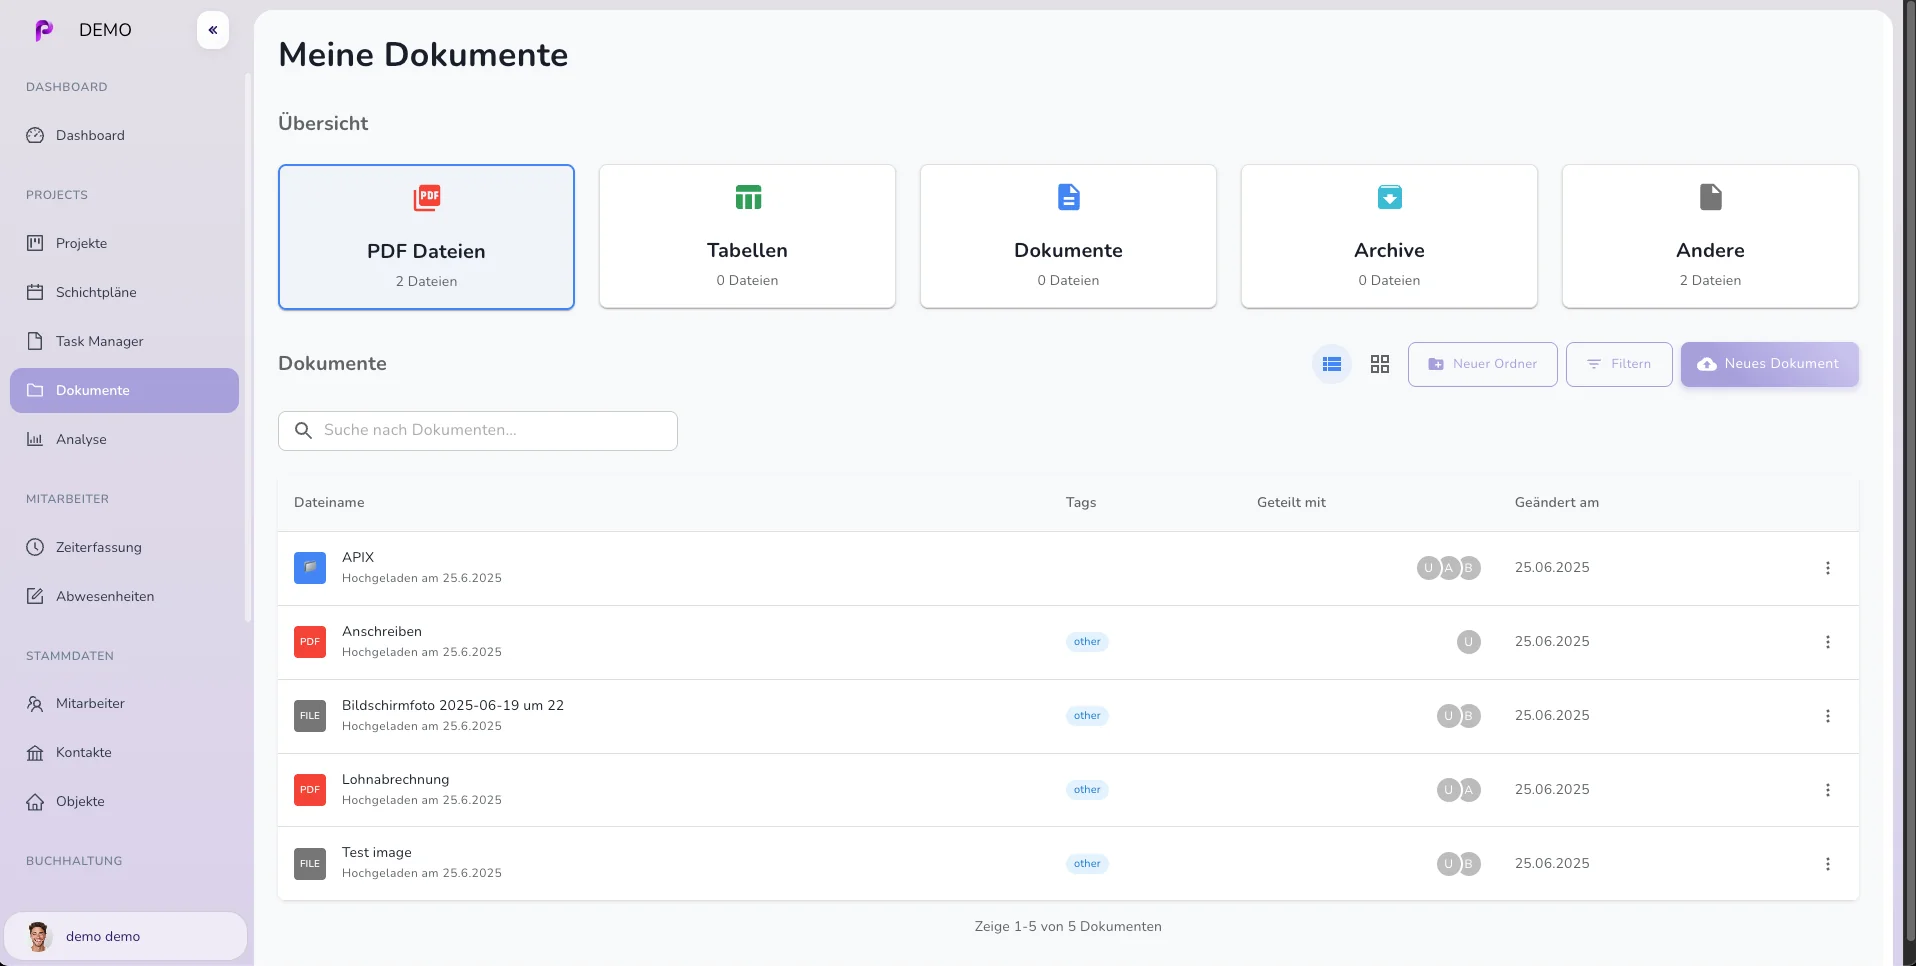Open the Filtern dropdown
The image size is (1916, 966).
[1618, 364]
